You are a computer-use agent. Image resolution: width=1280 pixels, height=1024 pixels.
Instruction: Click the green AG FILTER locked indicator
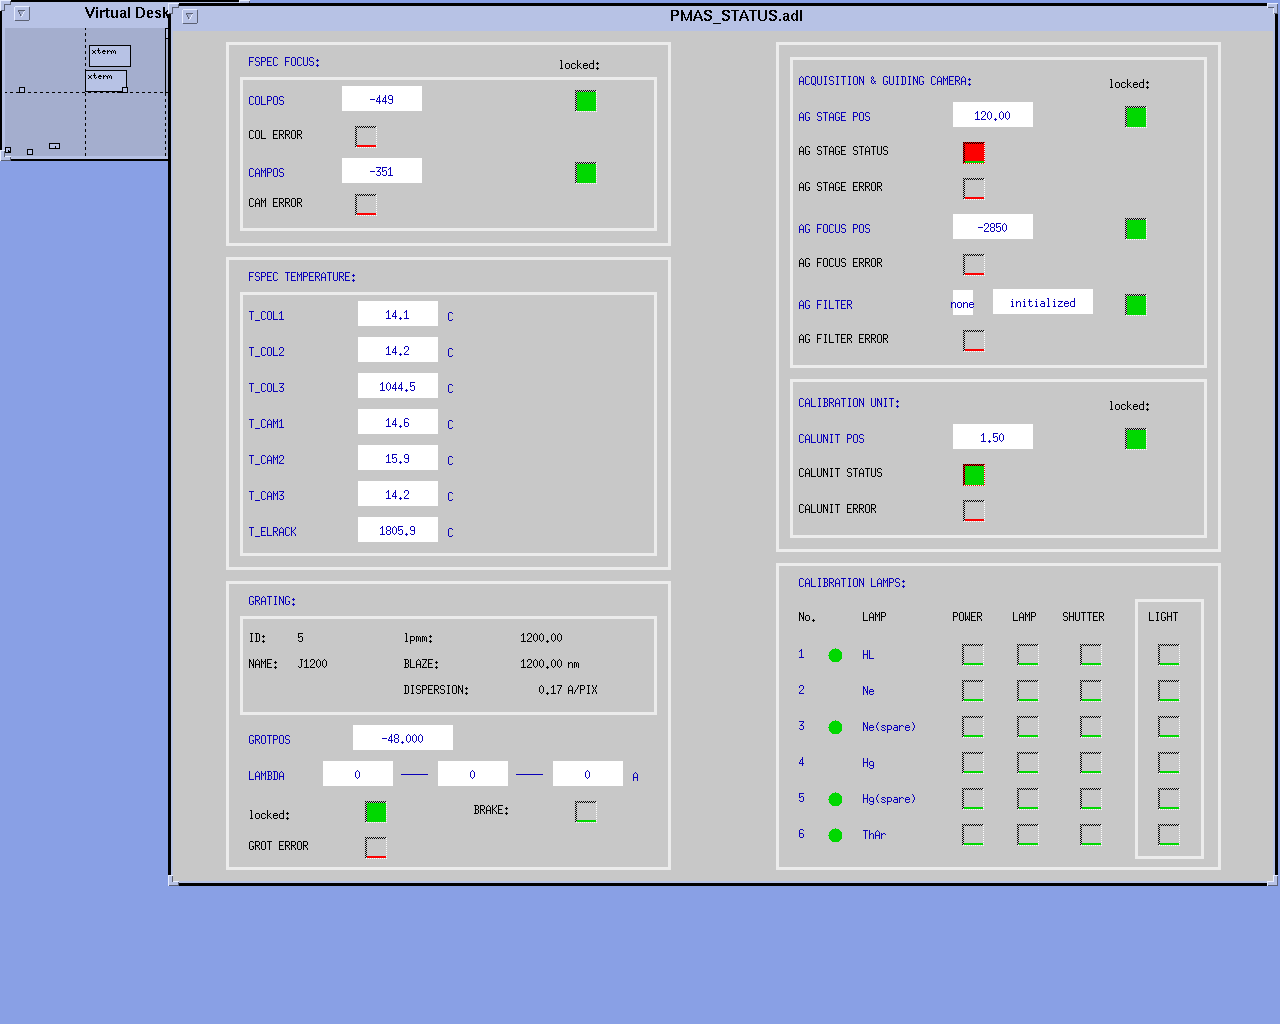pos(1135,305)
